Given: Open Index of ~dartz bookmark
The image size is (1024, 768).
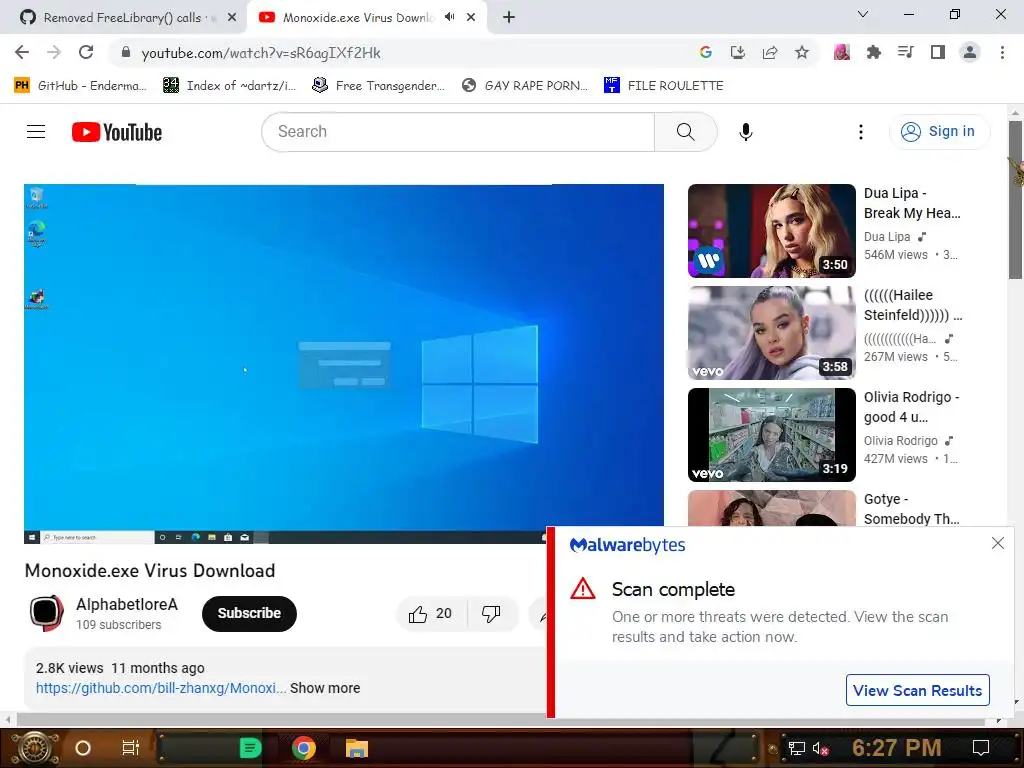Looking at the screenshot, I should coord(230,86).
